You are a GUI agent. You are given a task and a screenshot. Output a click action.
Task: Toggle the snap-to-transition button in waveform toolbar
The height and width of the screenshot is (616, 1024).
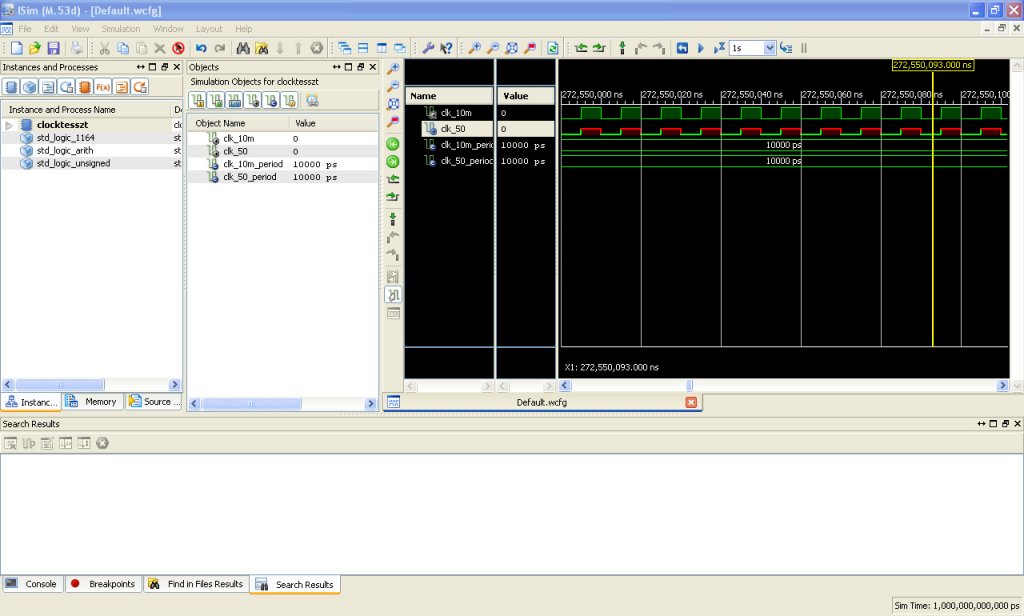[393, 295]
